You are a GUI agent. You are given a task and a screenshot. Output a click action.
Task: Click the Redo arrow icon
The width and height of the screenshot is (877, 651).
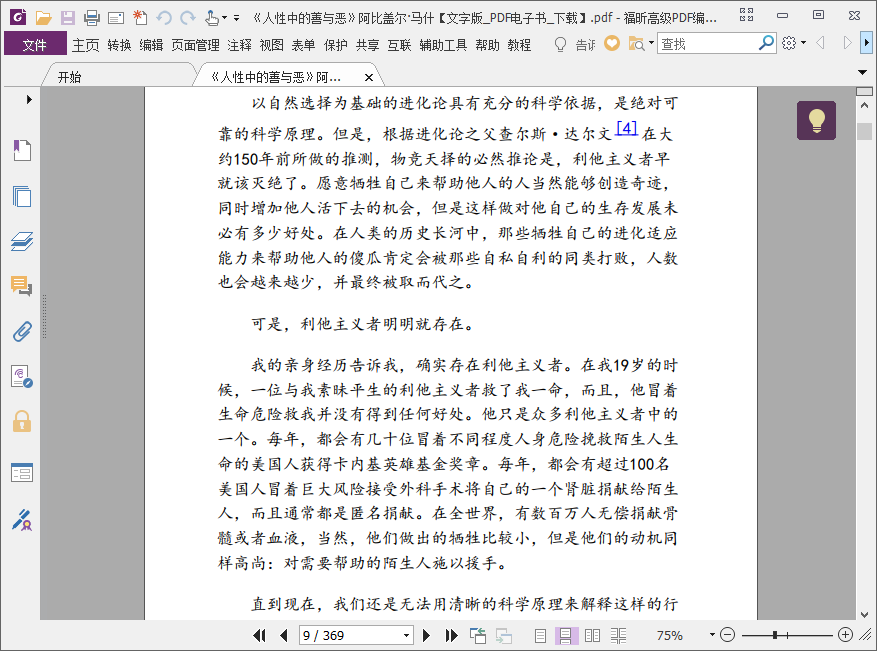188,18
